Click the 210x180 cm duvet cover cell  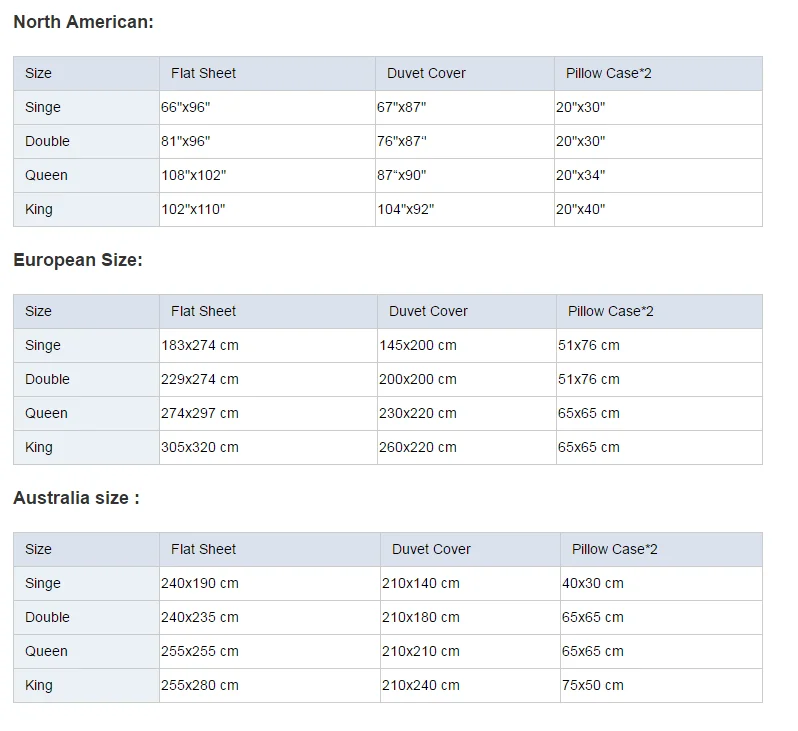coord(421,617)
